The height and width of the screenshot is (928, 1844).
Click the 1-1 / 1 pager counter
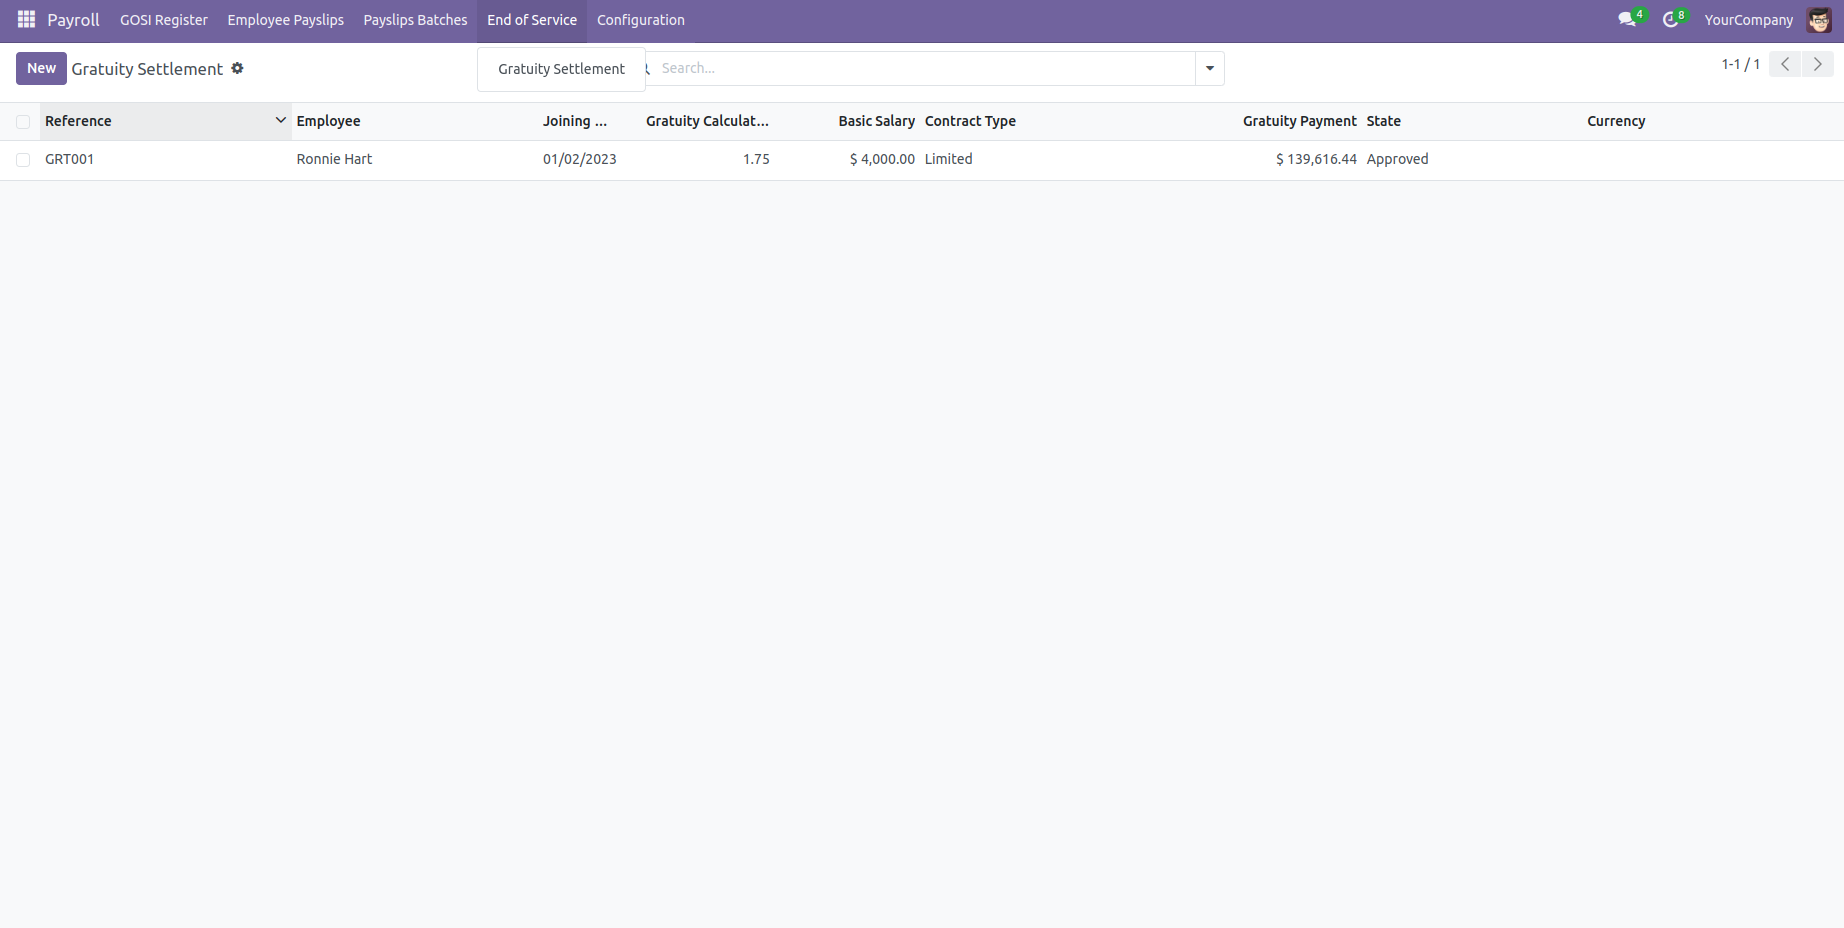point(1740,64)
